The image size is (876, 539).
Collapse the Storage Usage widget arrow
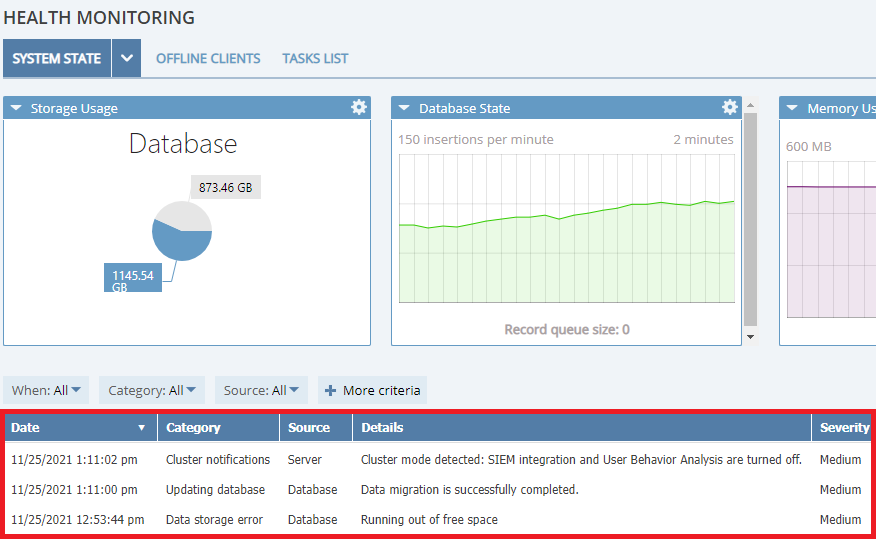coord(17,108)
